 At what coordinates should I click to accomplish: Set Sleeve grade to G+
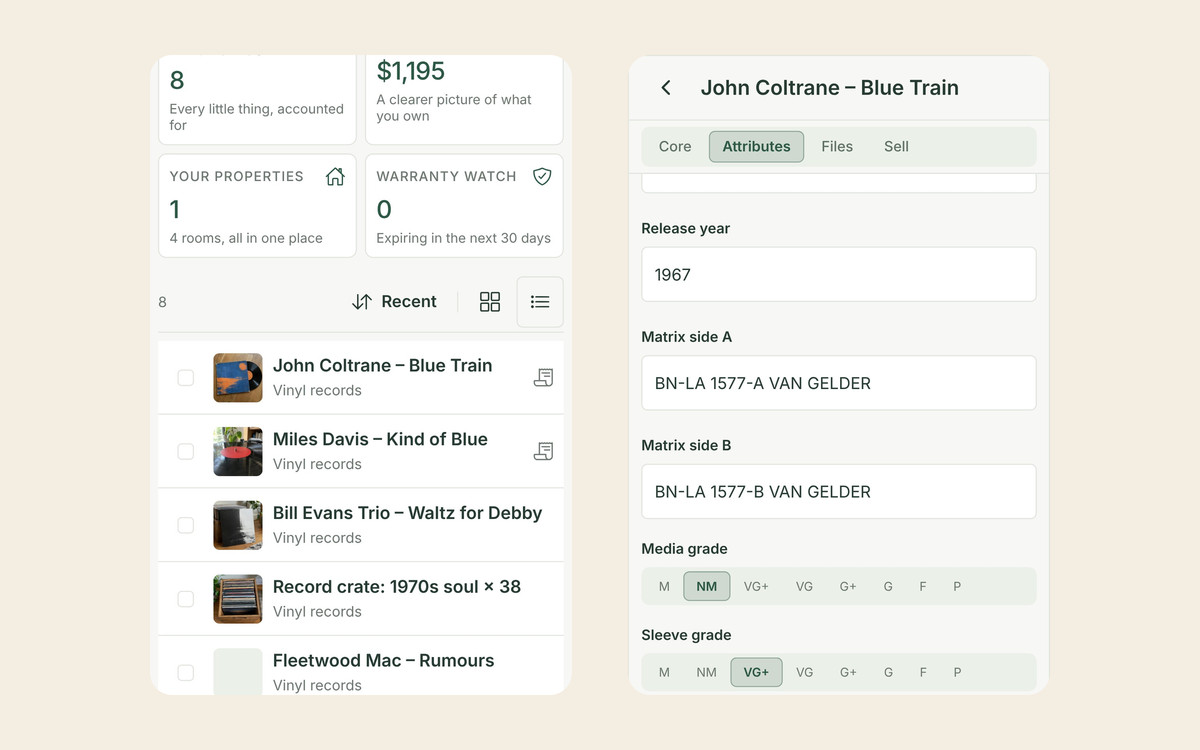tap(848, 672)
